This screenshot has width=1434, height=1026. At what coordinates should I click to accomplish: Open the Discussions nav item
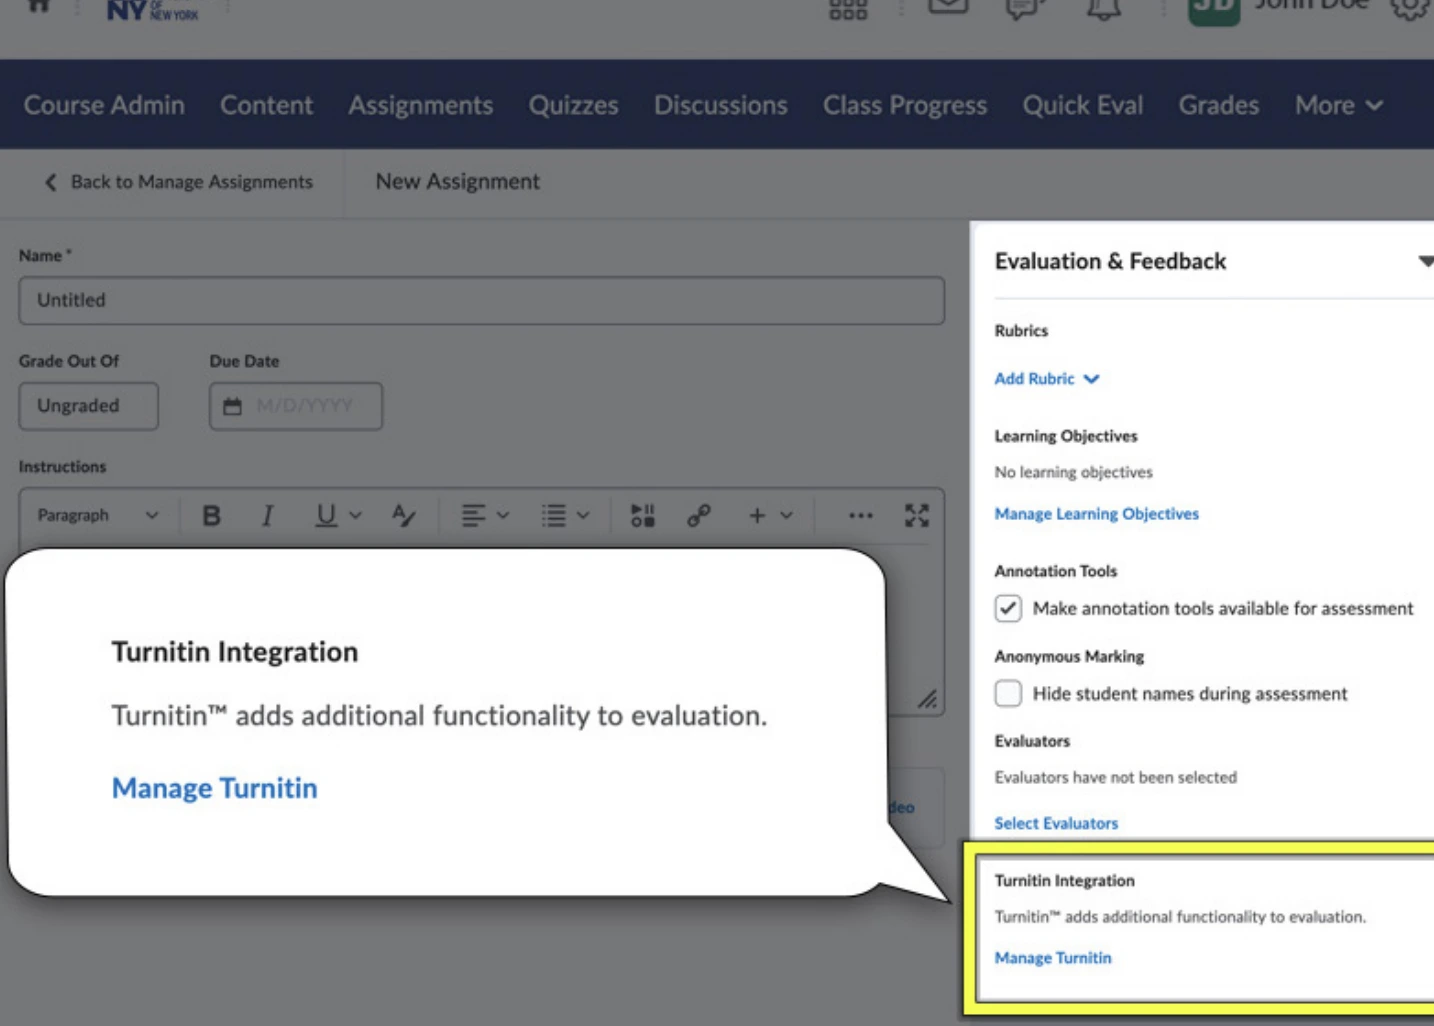click(x=721, y=105)
